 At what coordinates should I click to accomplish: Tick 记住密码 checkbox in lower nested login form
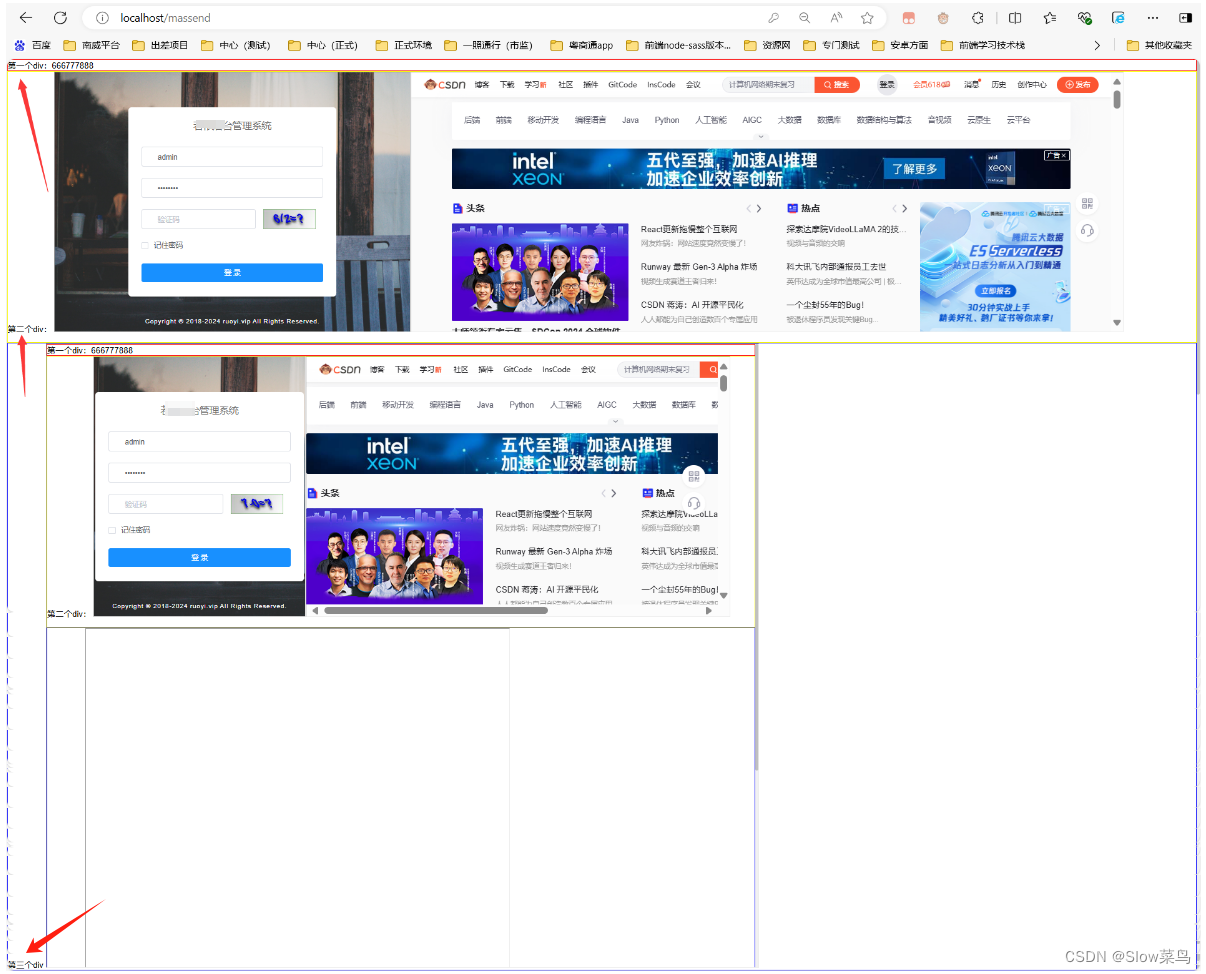pos(112,530)
